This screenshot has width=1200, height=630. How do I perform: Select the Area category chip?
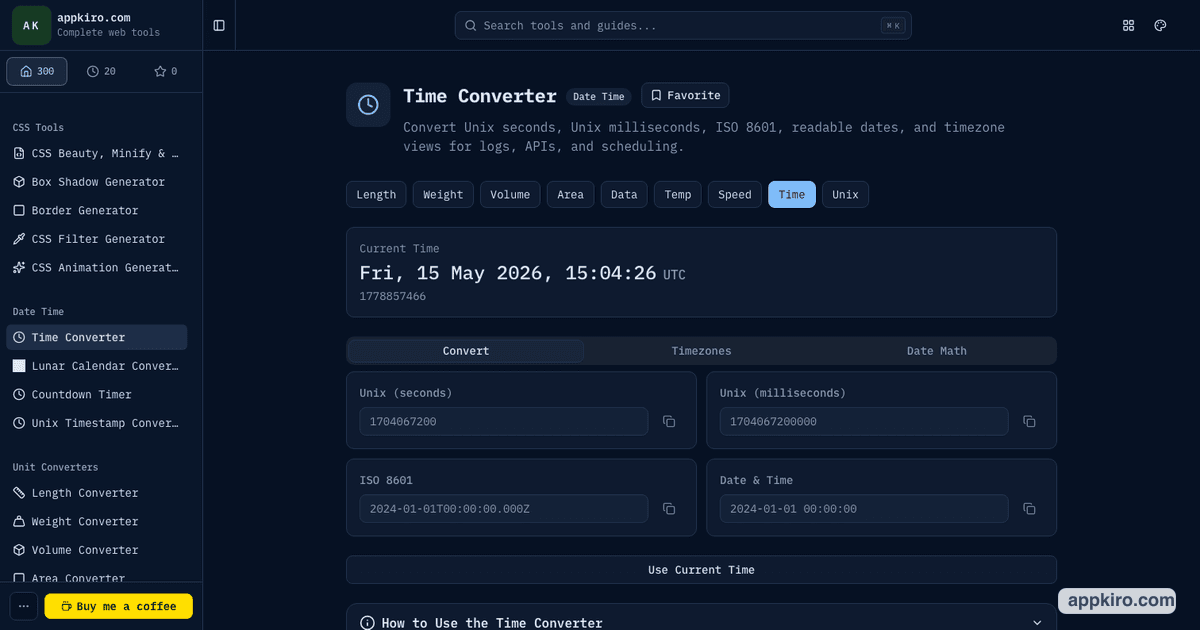point(570,194)
